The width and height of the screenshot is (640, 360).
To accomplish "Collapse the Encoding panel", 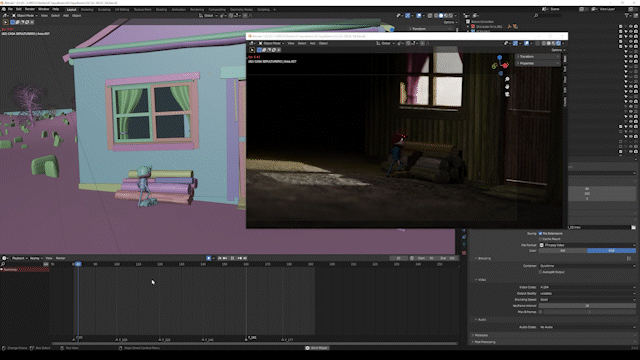I will point(483,258).
